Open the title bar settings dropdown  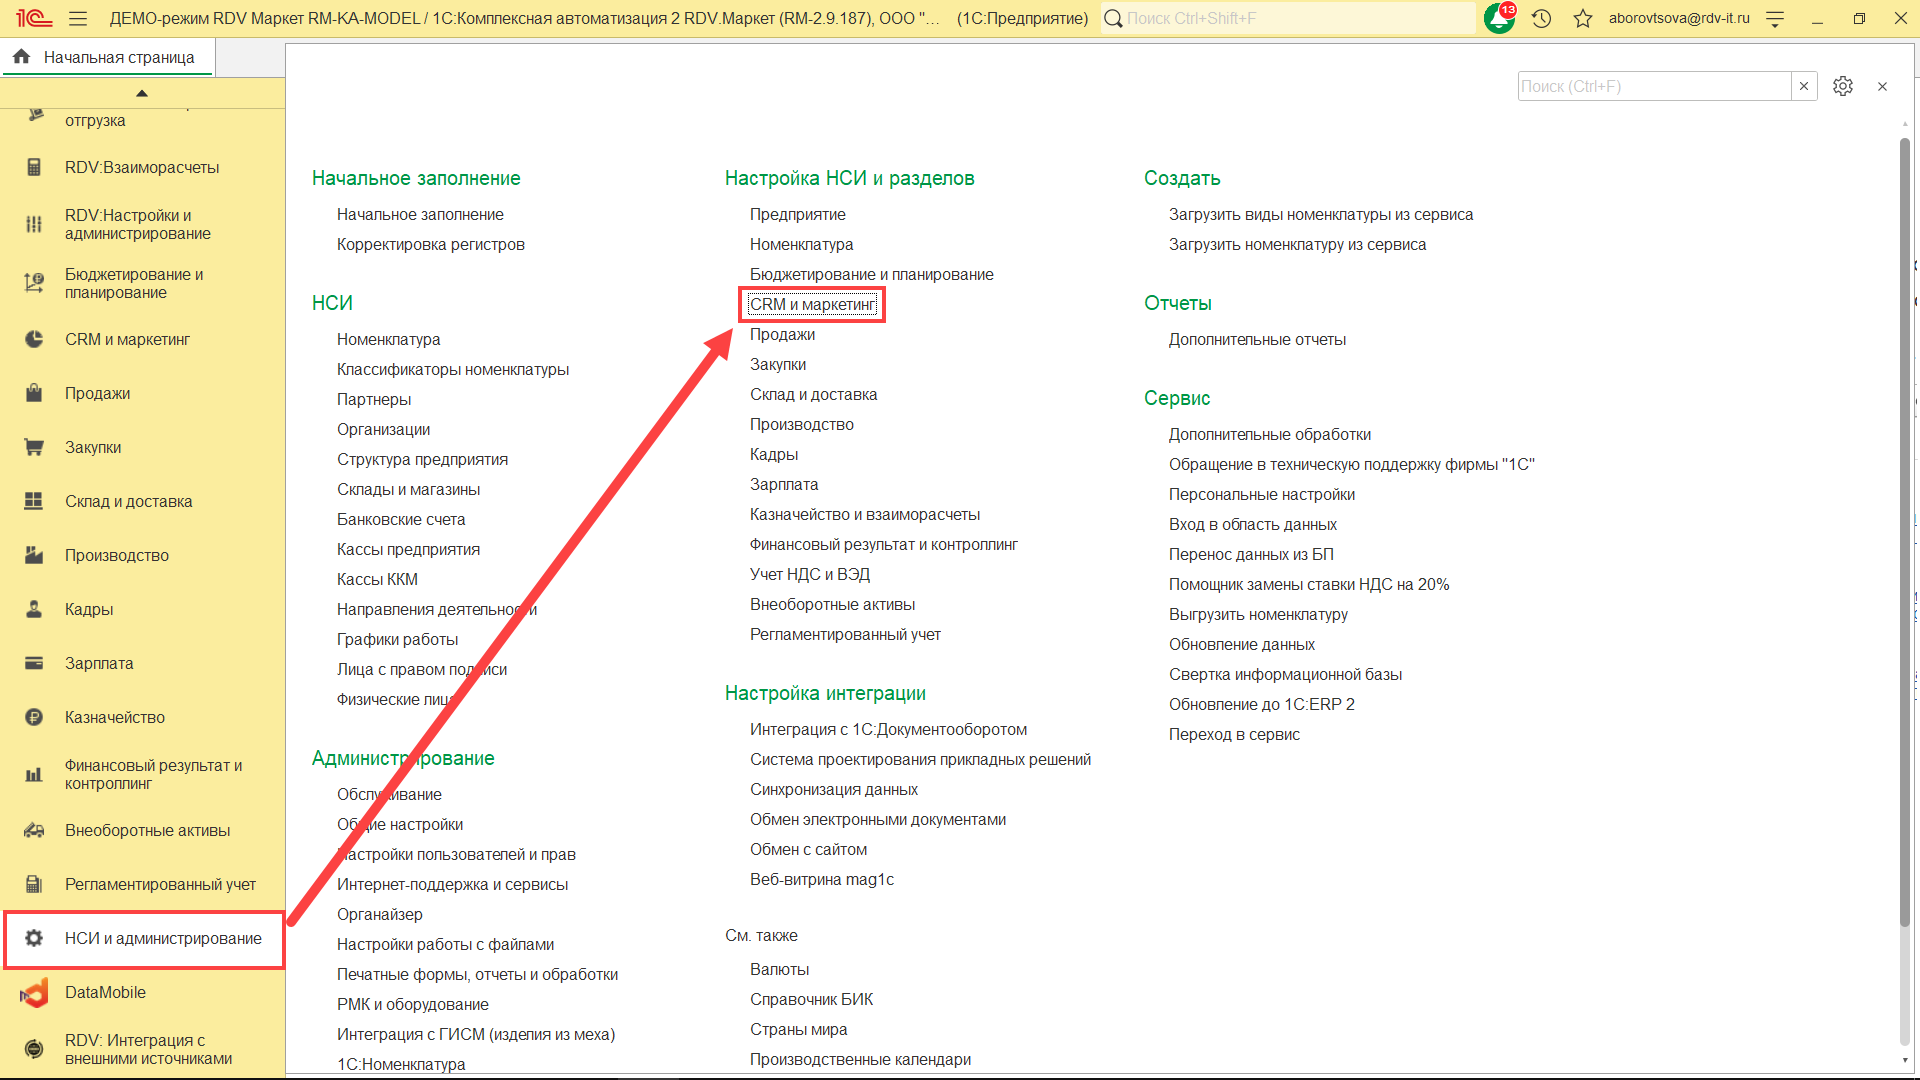(x=1775, y=18)
